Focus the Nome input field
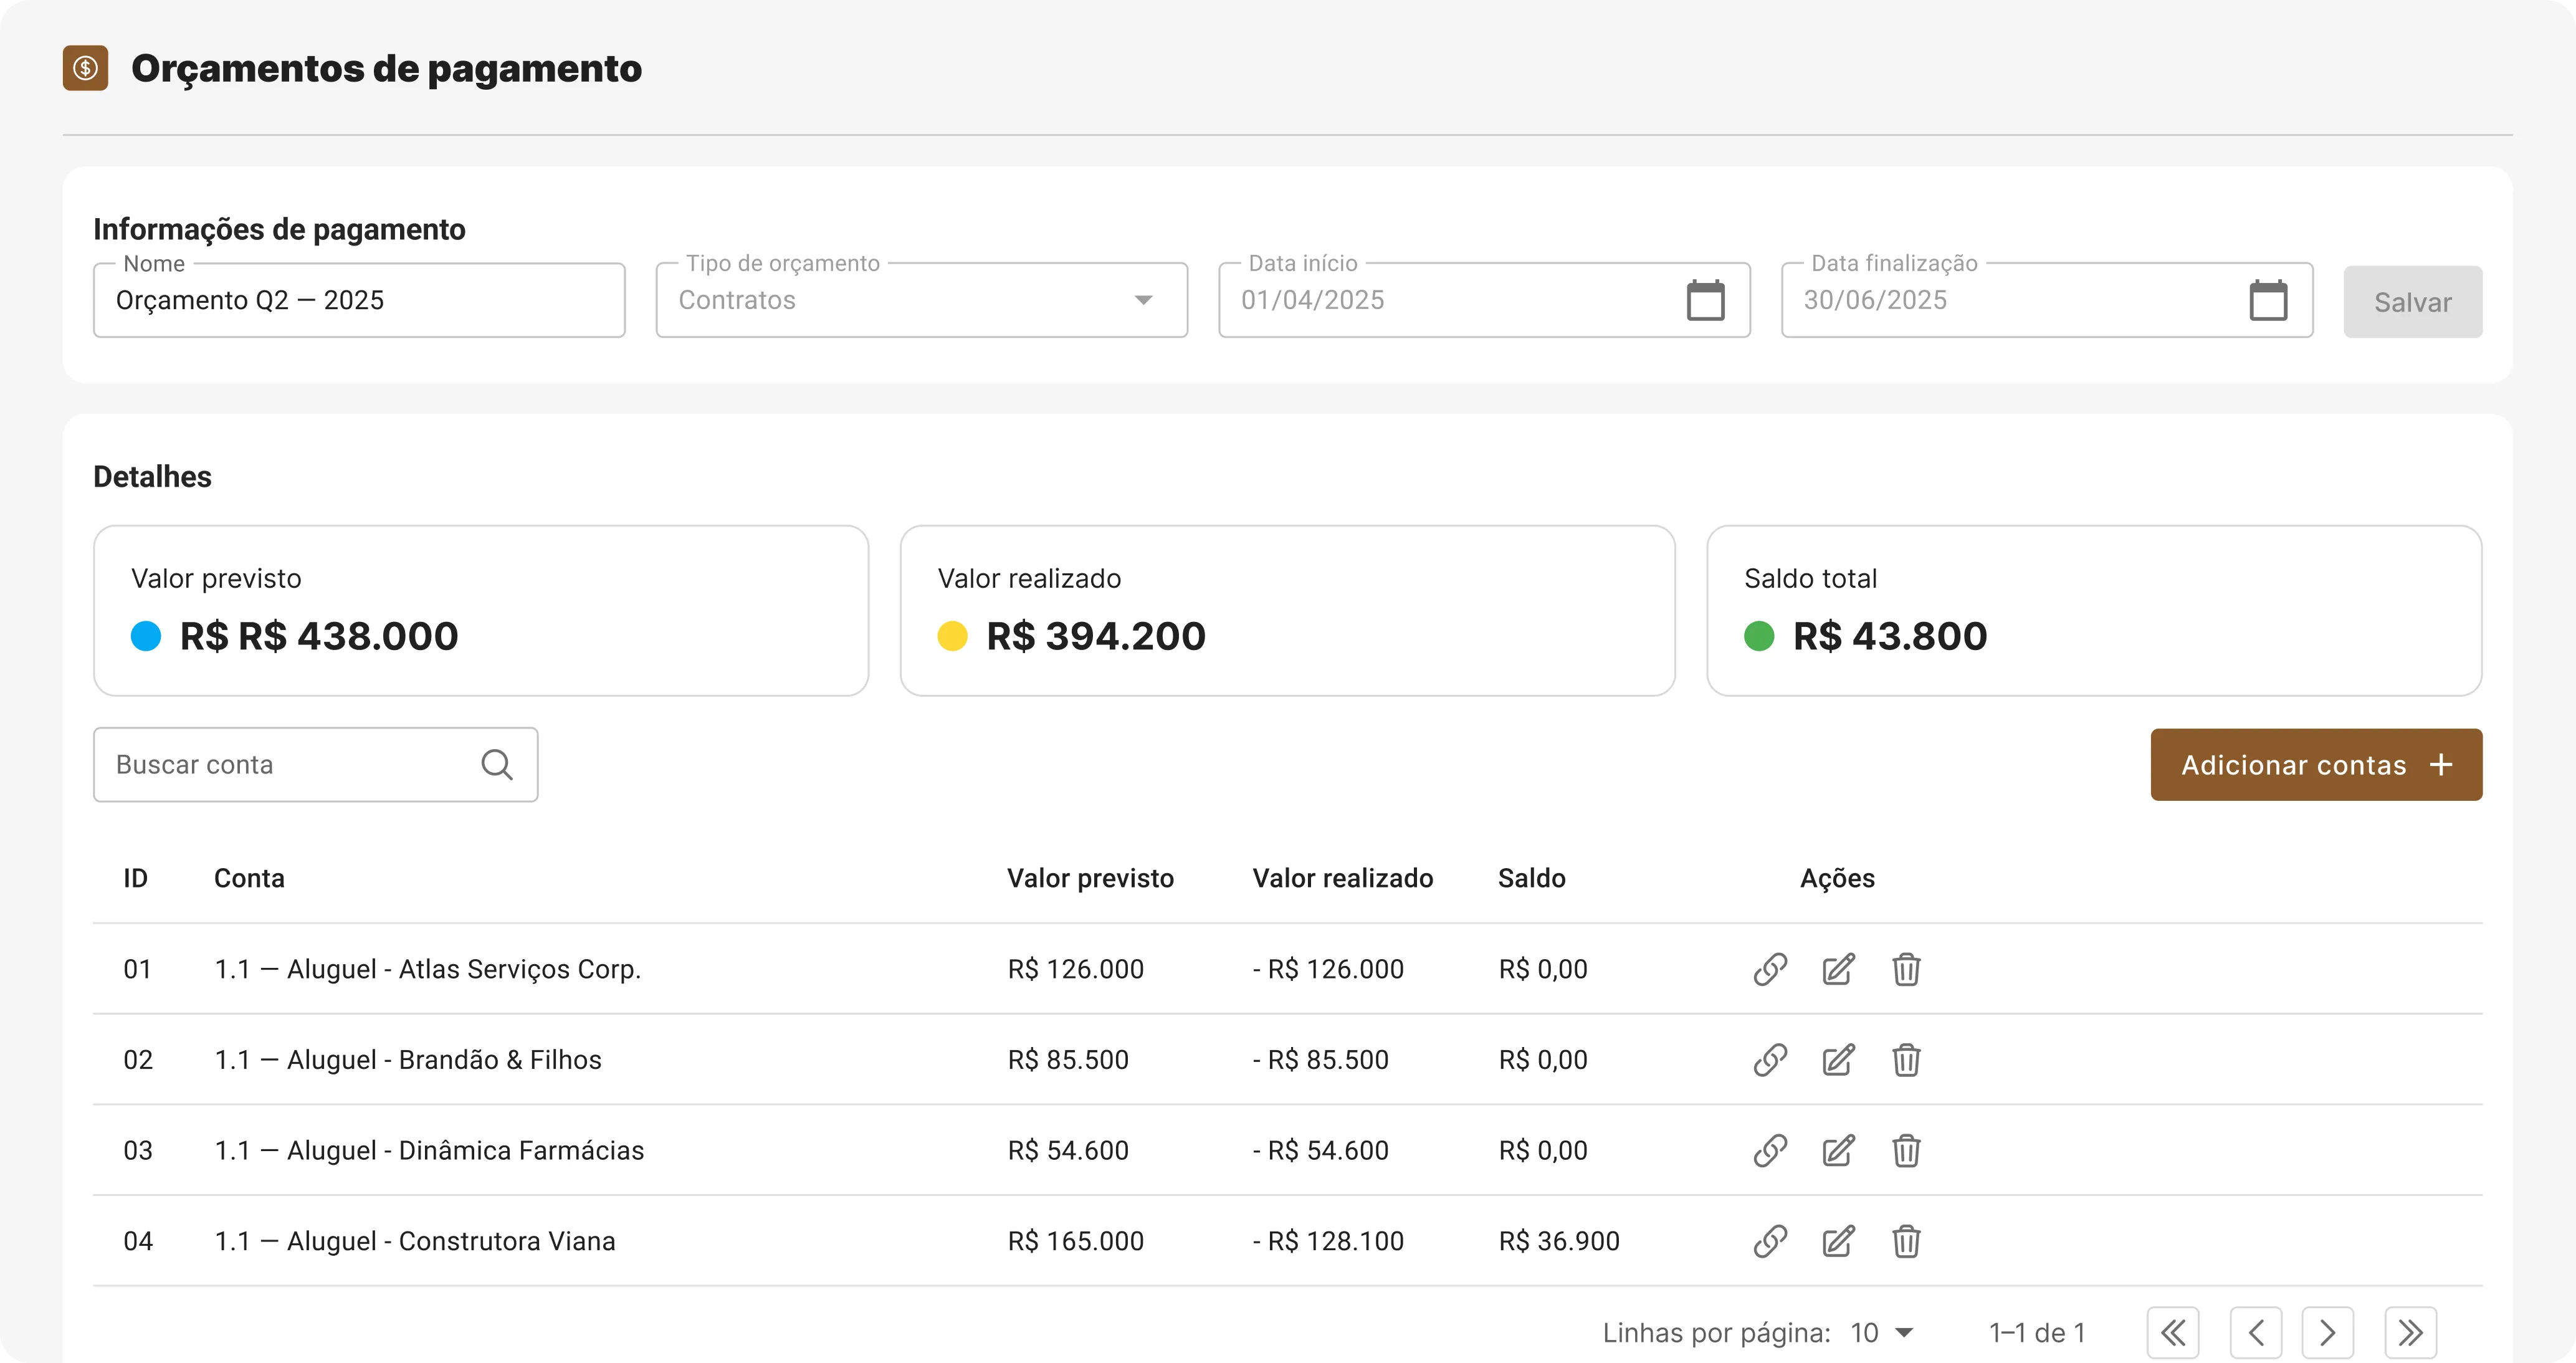Viewport: 2576px width, 1363px height. (x=359, y=300)
